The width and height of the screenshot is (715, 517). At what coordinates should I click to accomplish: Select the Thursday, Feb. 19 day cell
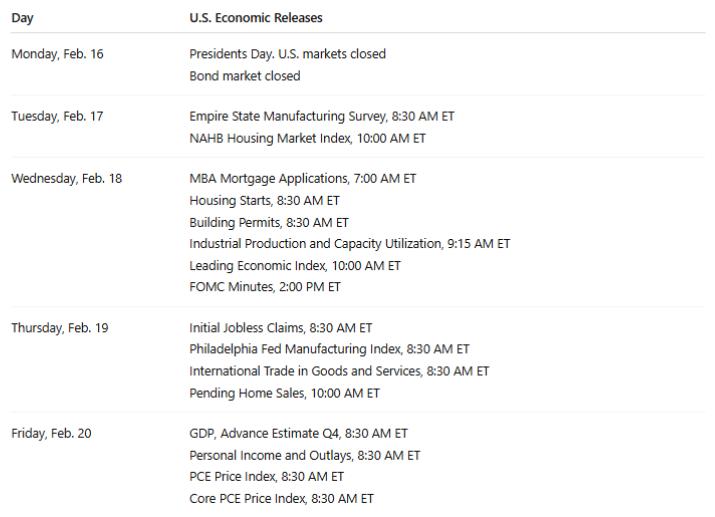click(x=59, y=328)
